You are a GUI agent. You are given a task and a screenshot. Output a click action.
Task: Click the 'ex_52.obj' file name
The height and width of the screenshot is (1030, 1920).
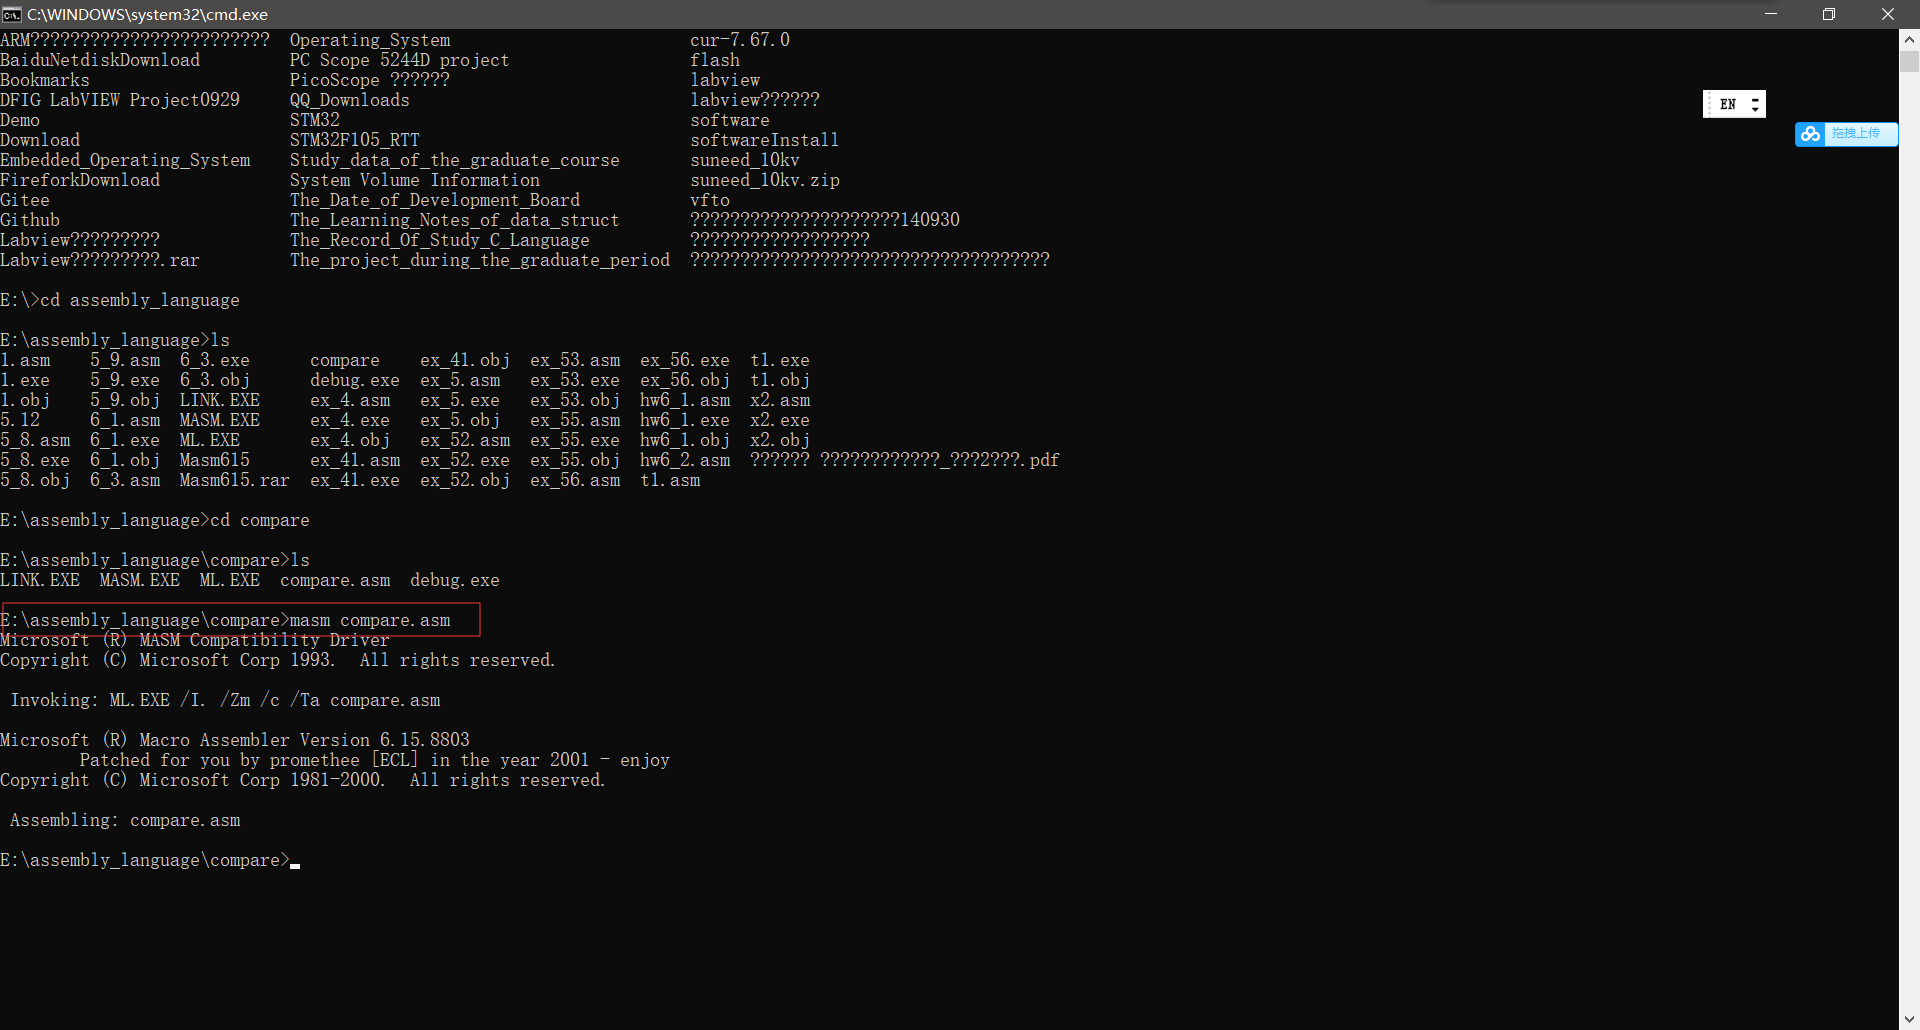click(x=465, y=480)
